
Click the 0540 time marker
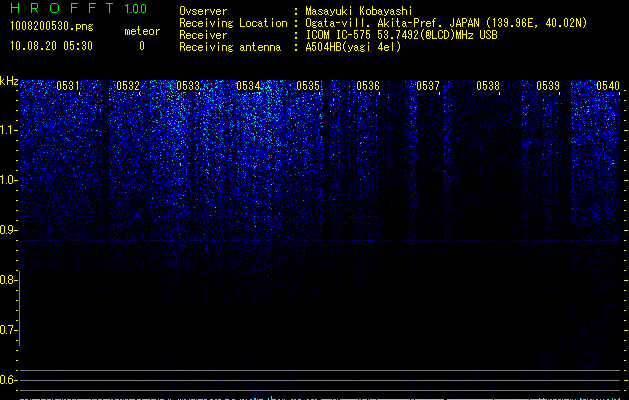pos(608,86)
